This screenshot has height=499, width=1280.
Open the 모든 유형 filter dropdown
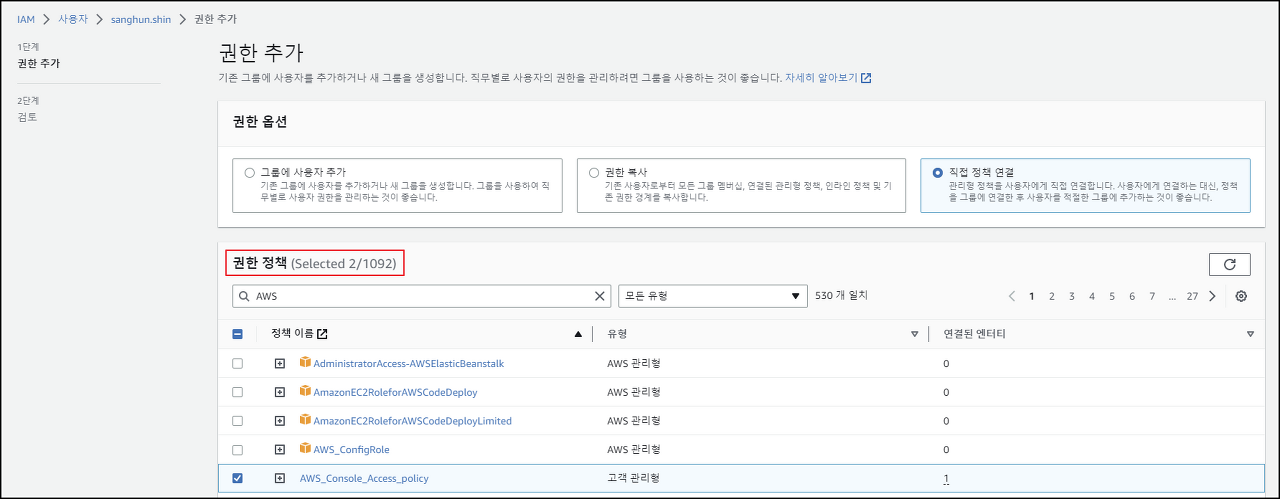click(712, 296)
